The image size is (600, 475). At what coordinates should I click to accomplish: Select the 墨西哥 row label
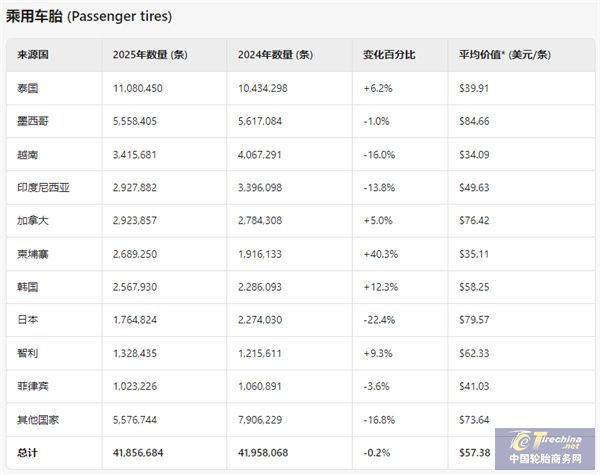coord(33,121)
